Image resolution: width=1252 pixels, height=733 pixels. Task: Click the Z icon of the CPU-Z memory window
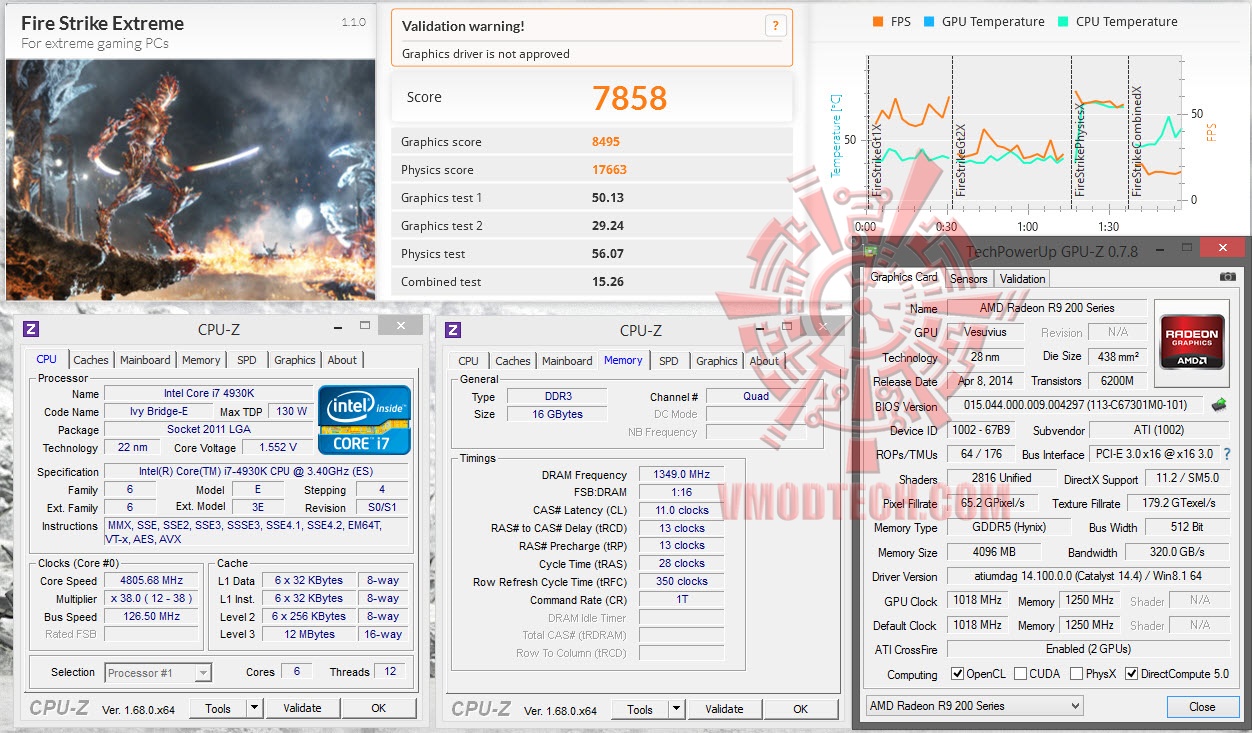tap(453, 329)
